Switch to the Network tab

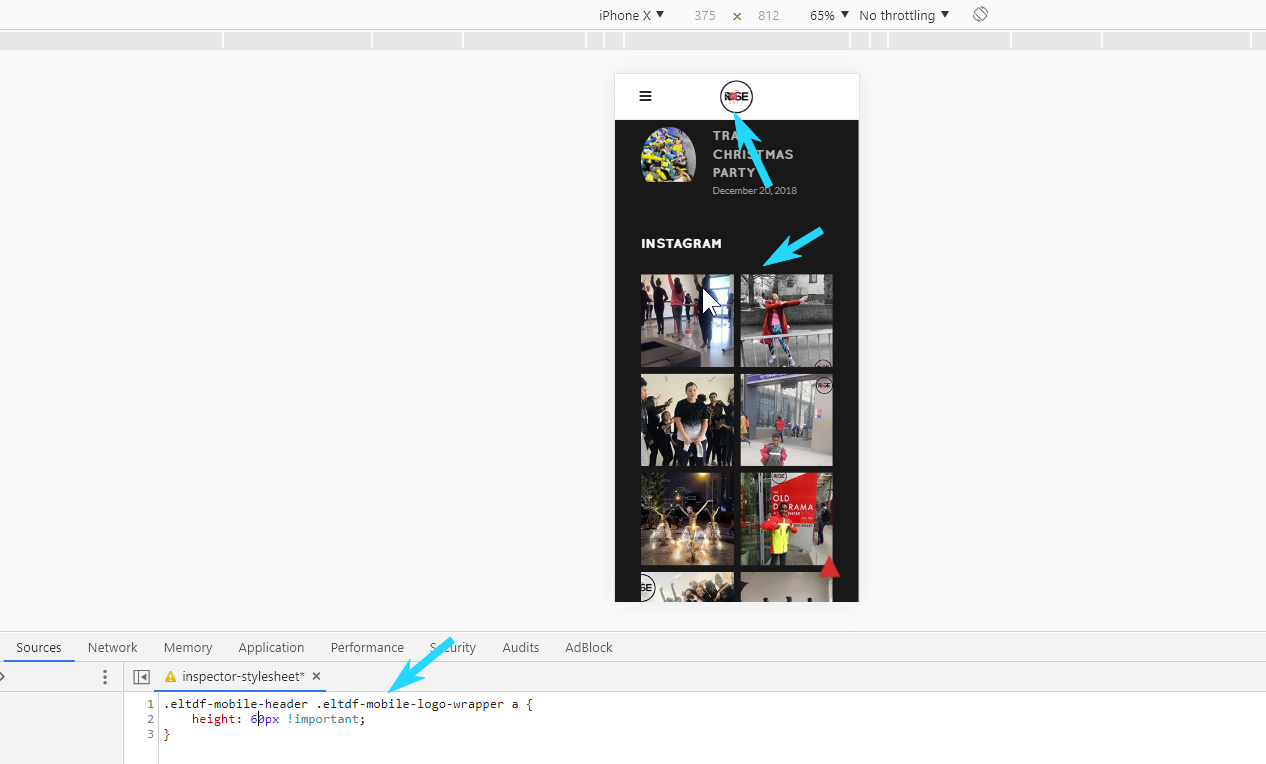[x=112, y=647]
